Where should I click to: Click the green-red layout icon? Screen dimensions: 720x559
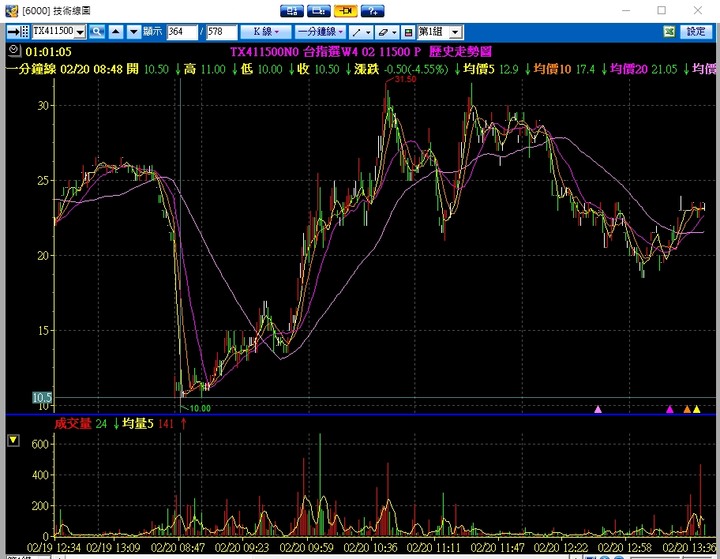click(408, 32)
